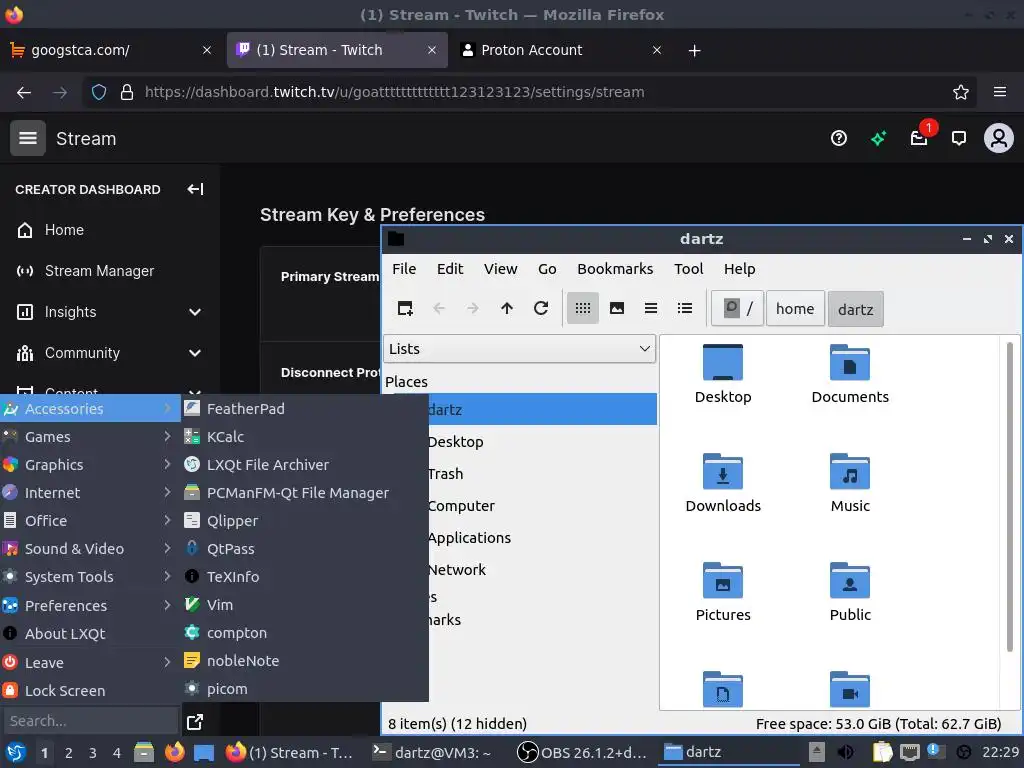Image resolution: width=1024 pixels, height=768 pixels.
Task: Click the Firefox URL address bar
Action: click(529, 92)
